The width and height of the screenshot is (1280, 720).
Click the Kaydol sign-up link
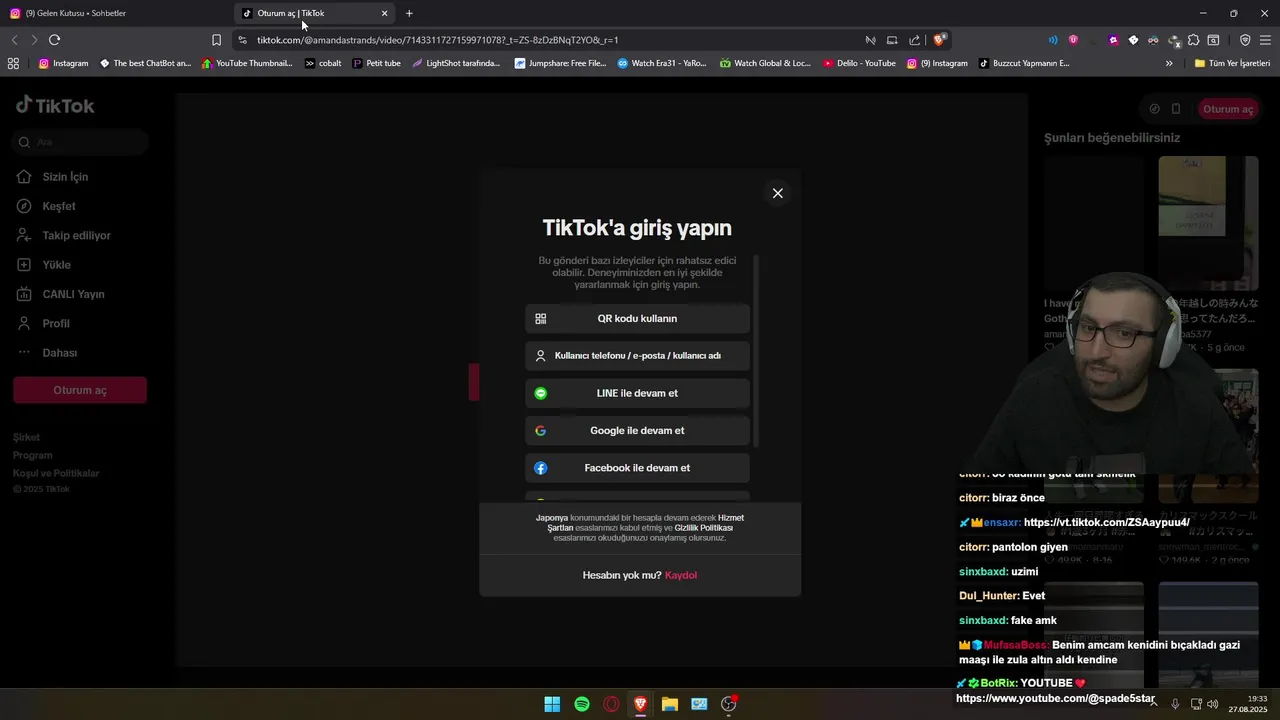[681, 575]
